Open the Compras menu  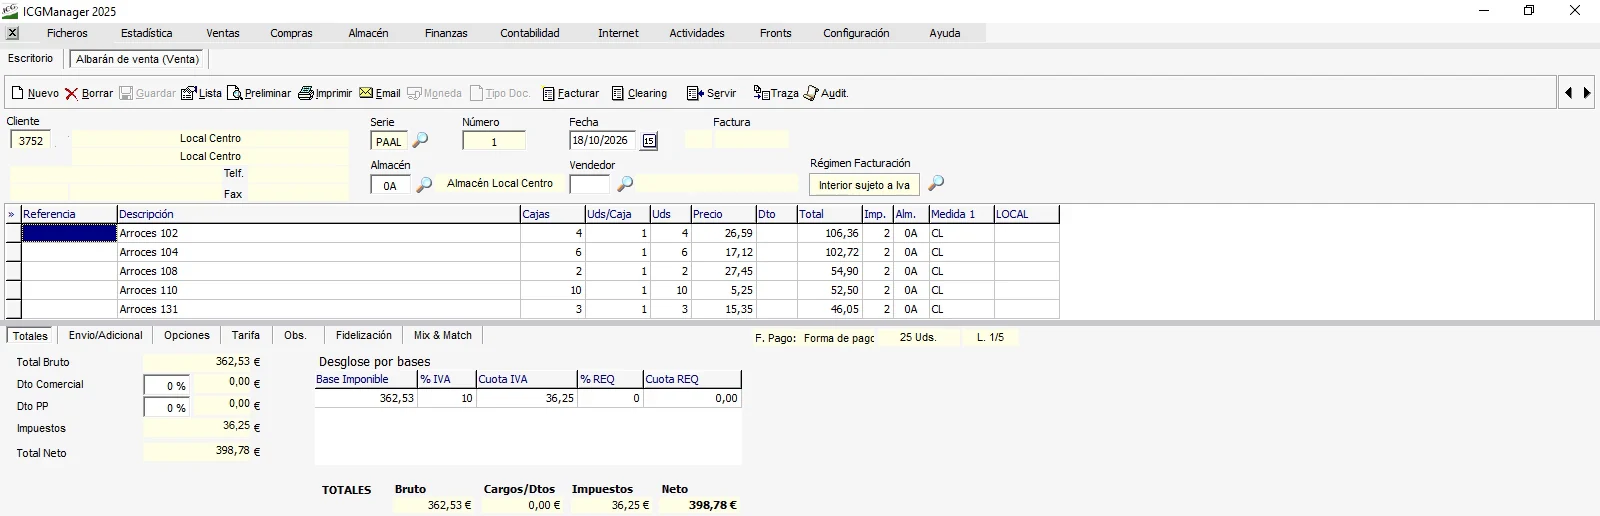[x=291, y=33]
